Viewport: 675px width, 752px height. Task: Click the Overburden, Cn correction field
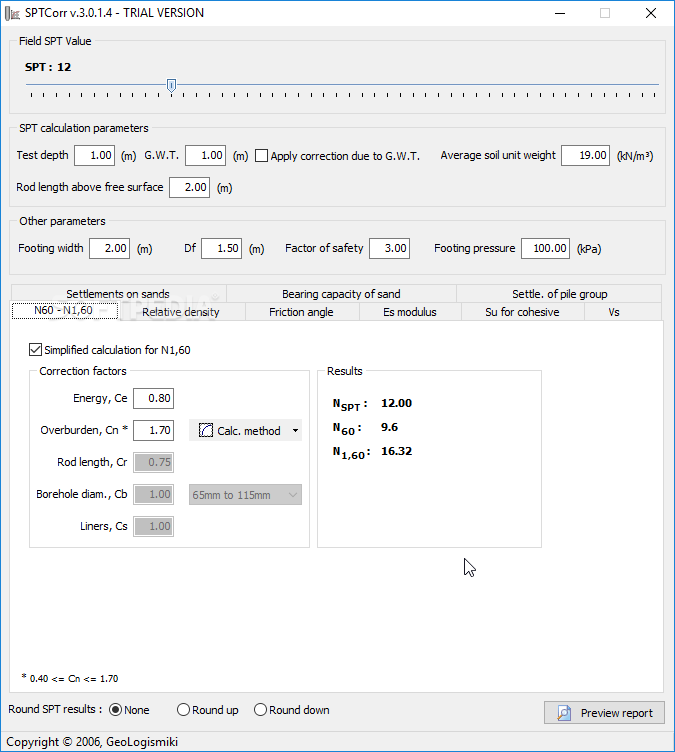(x=154, y=430)
